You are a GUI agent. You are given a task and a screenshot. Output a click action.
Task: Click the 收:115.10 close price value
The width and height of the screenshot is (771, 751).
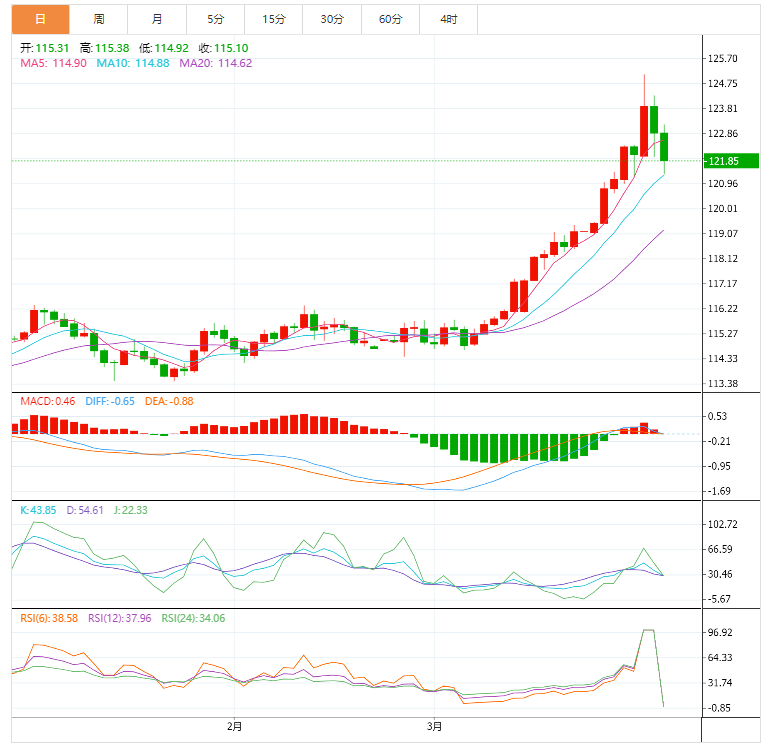click(223, 48)
